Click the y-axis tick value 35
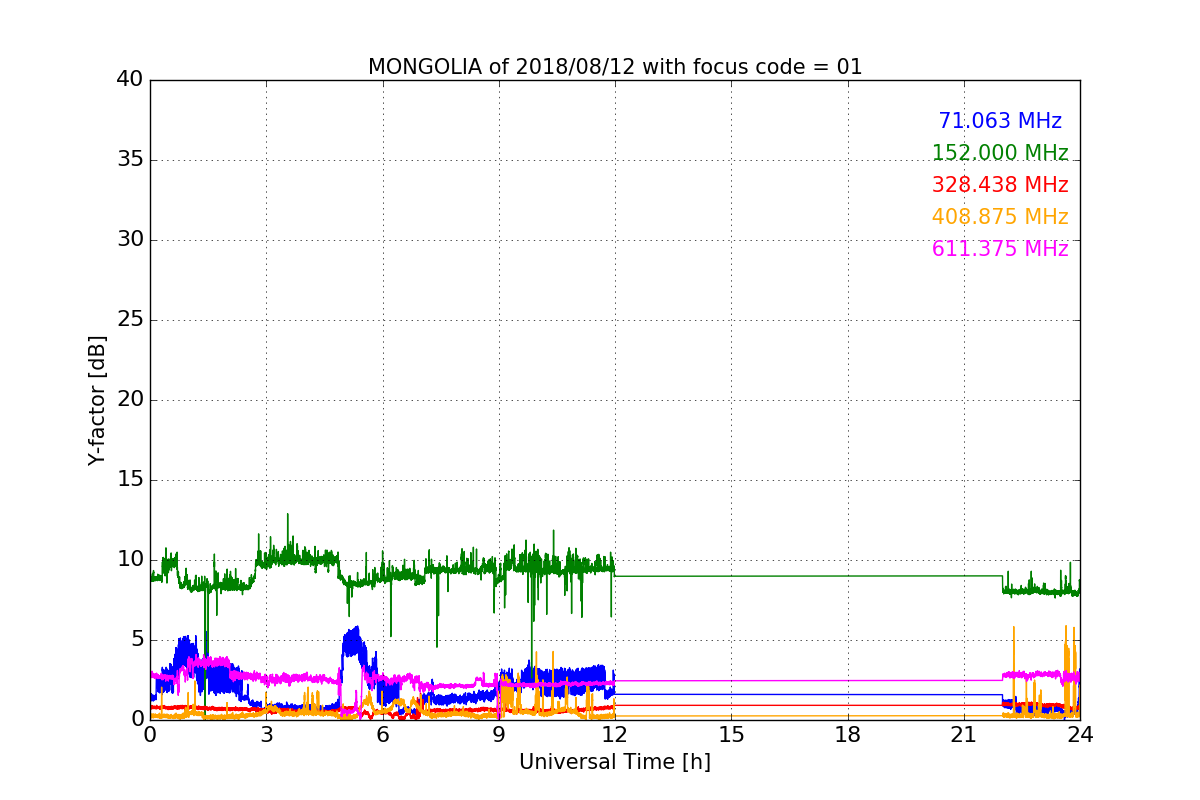Image resolution: width=1200 pixels, height=800 pixels. tap(130, 160)
